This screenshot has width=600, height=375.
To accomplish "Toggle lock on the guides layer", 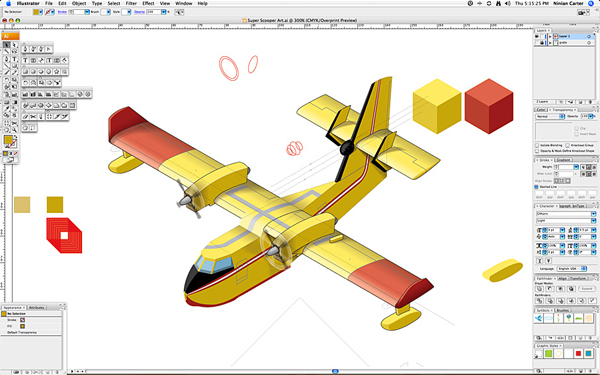I will [542, 43].
